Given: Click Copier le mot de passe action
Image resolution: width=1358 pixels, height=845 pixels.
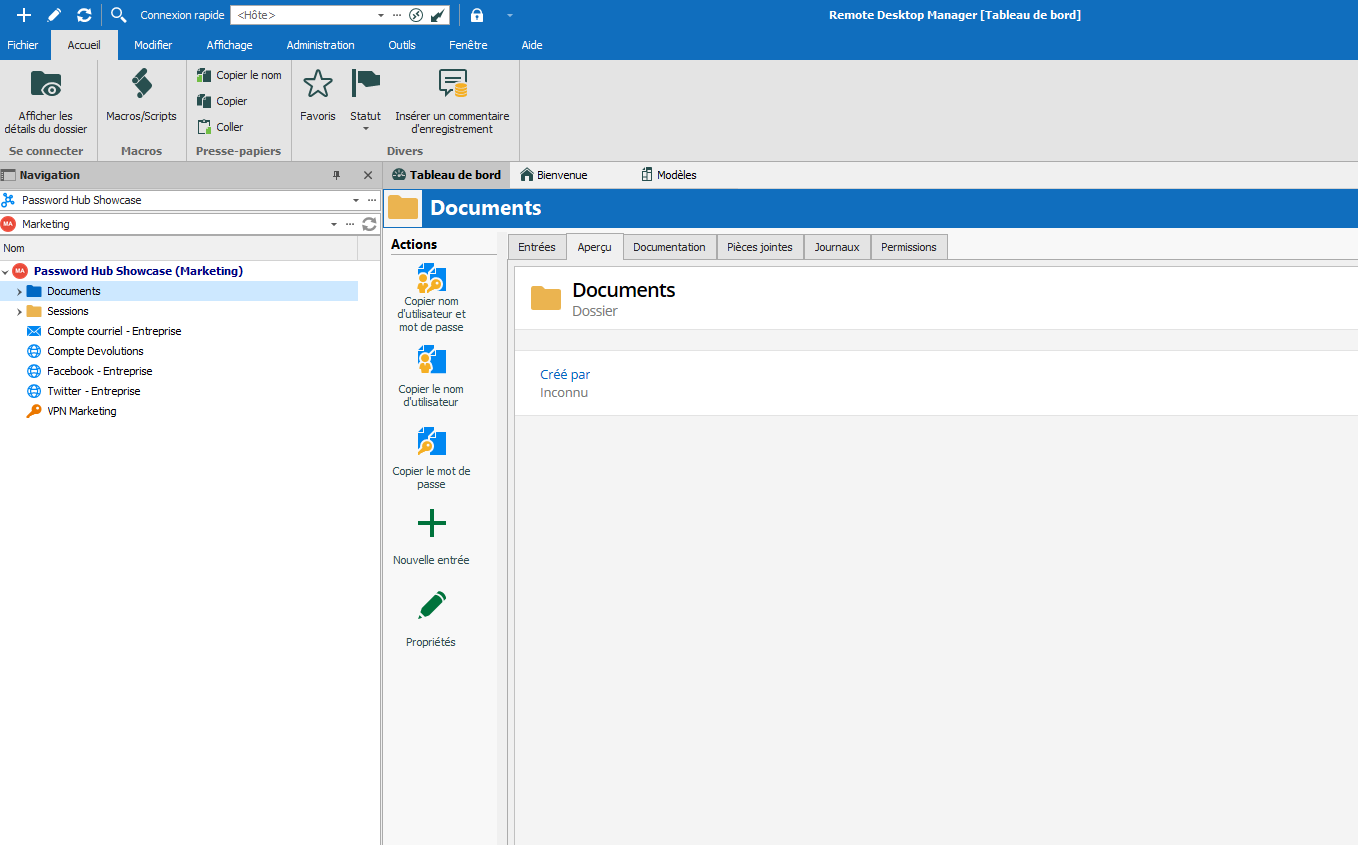Looking at the screenshot, I should click(431, 443).
